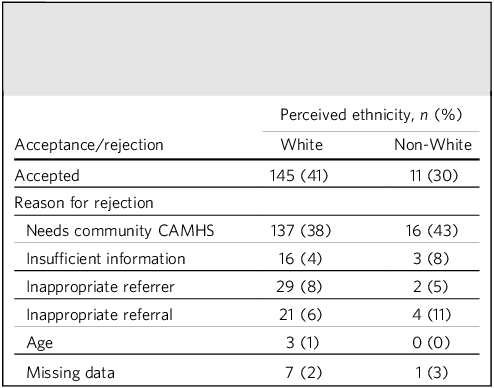Screen dimensions: 494x388
Task: Click the value 16 (43)
Action: (432, 231)
